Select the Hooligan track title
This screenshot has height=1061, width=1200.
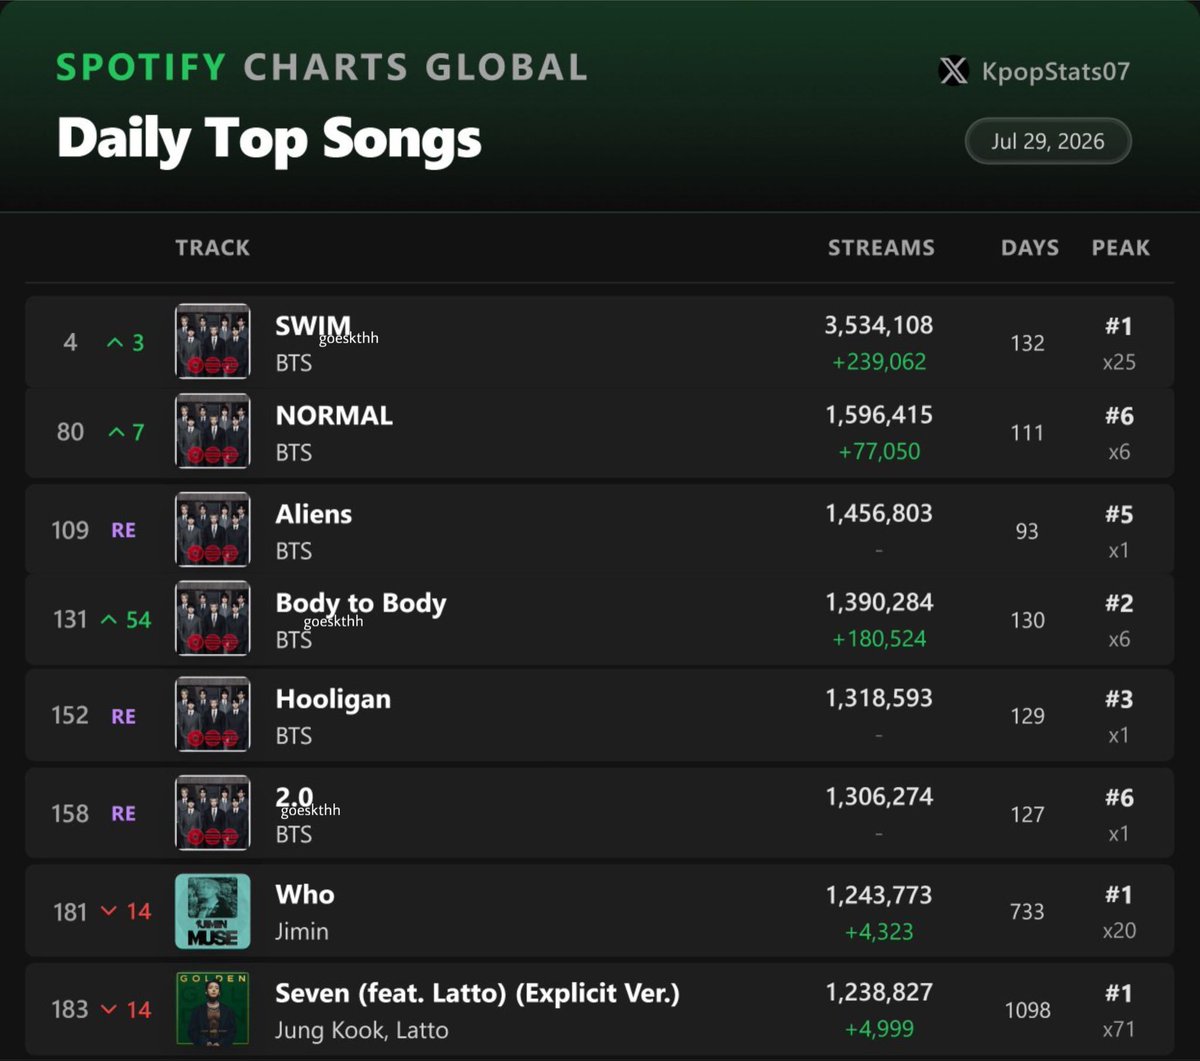[333, 699]
